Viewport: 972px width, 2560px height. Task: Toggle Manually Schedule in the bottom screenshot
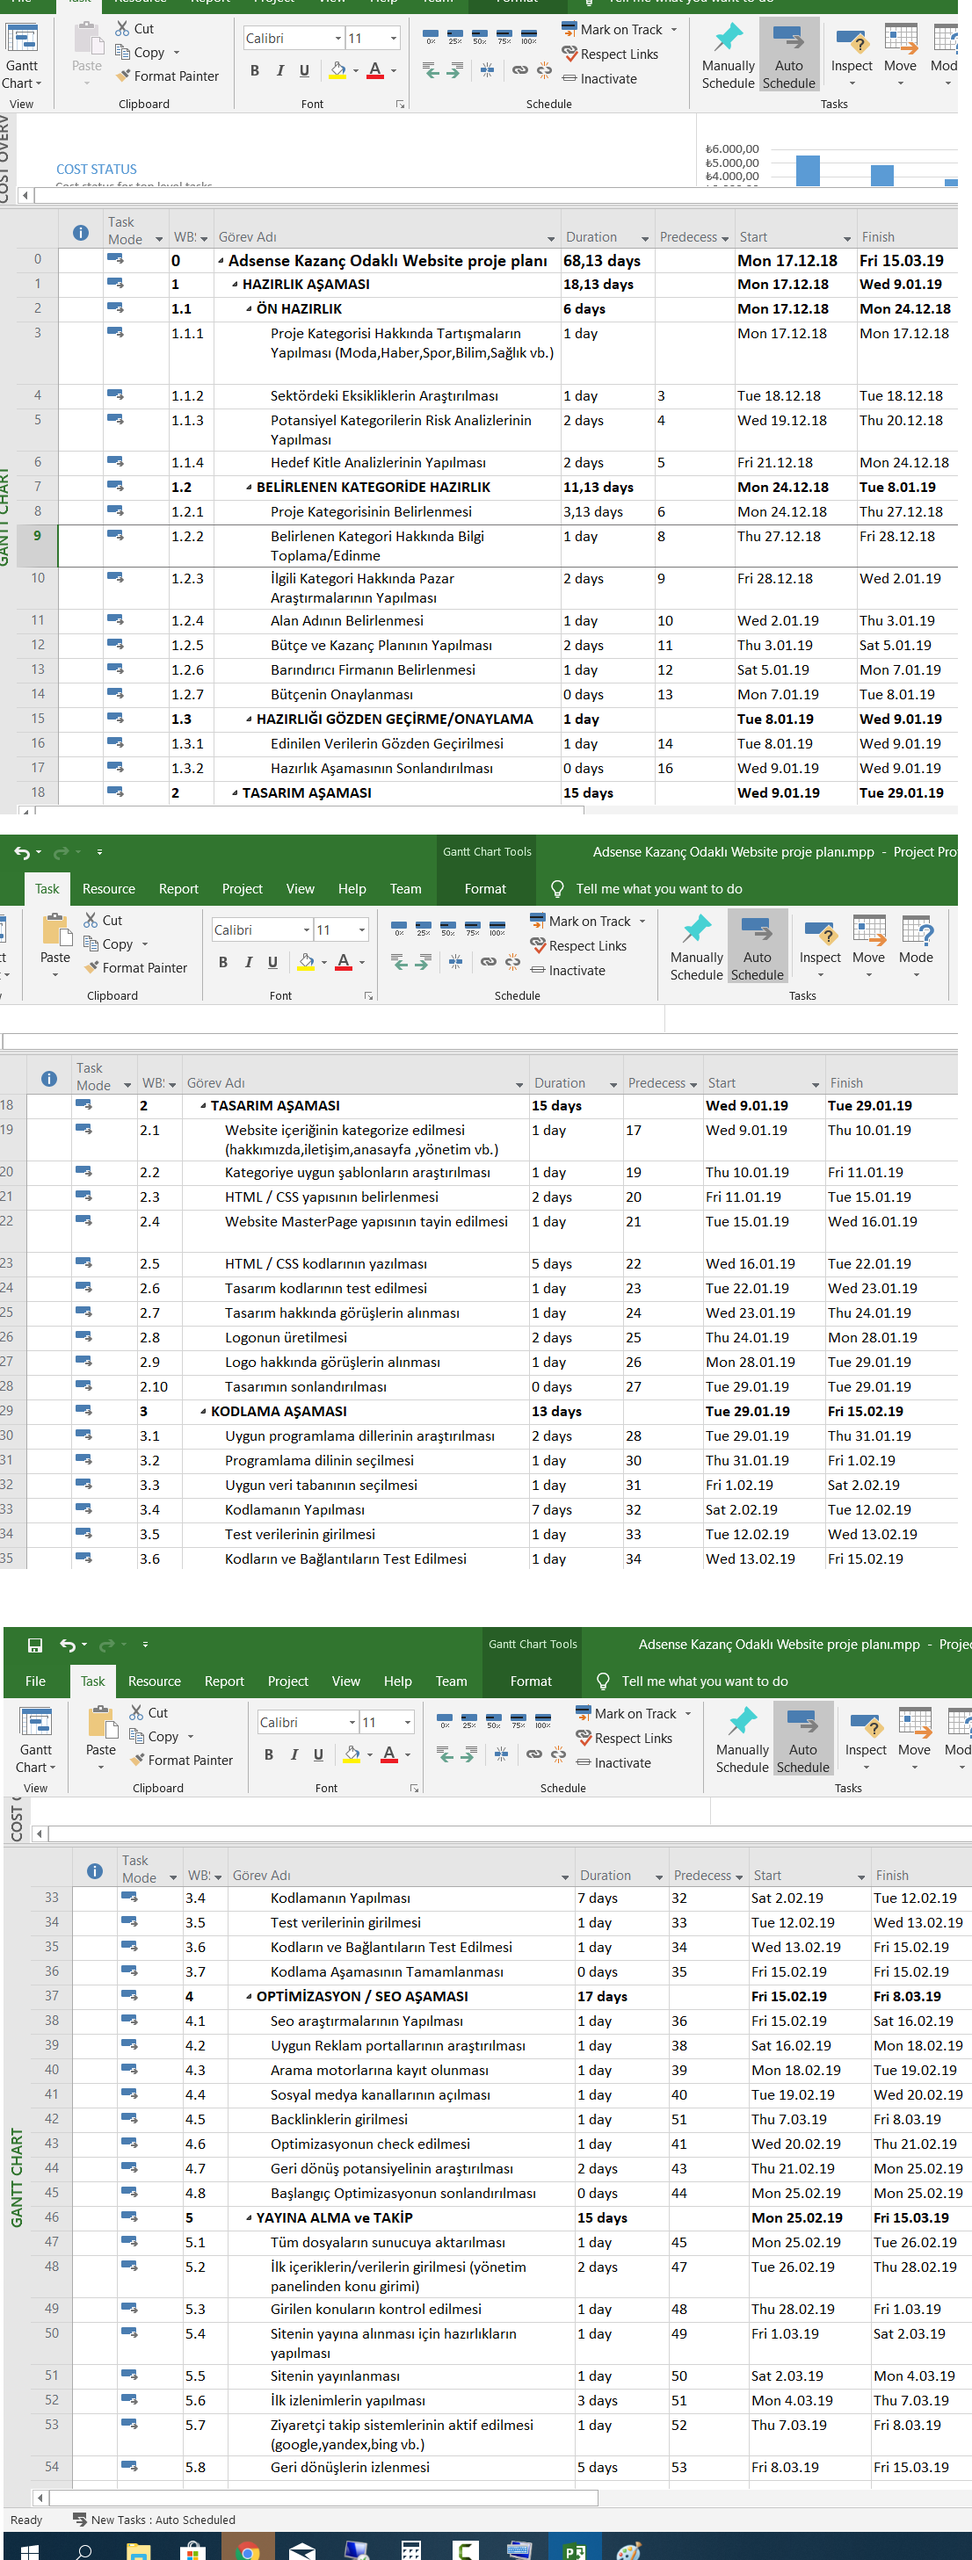click(x=742, y=1739)
